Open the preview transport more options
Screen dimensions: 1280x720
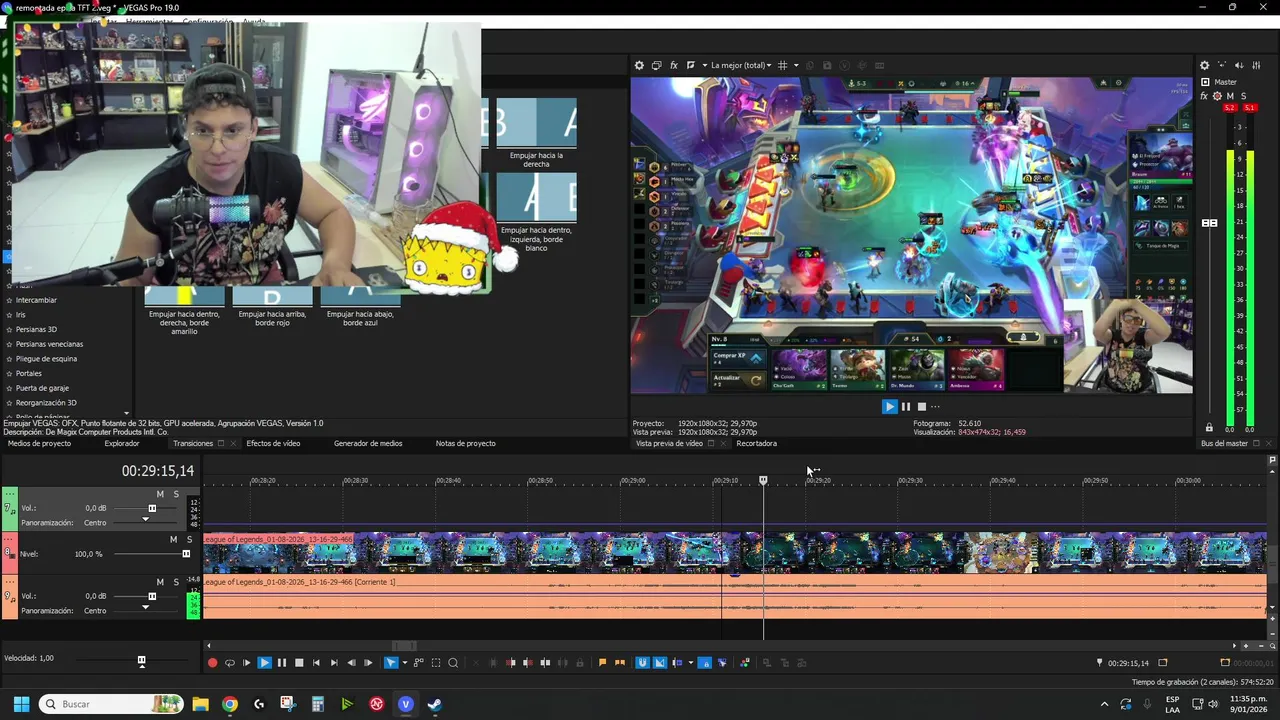pos(937,406)
